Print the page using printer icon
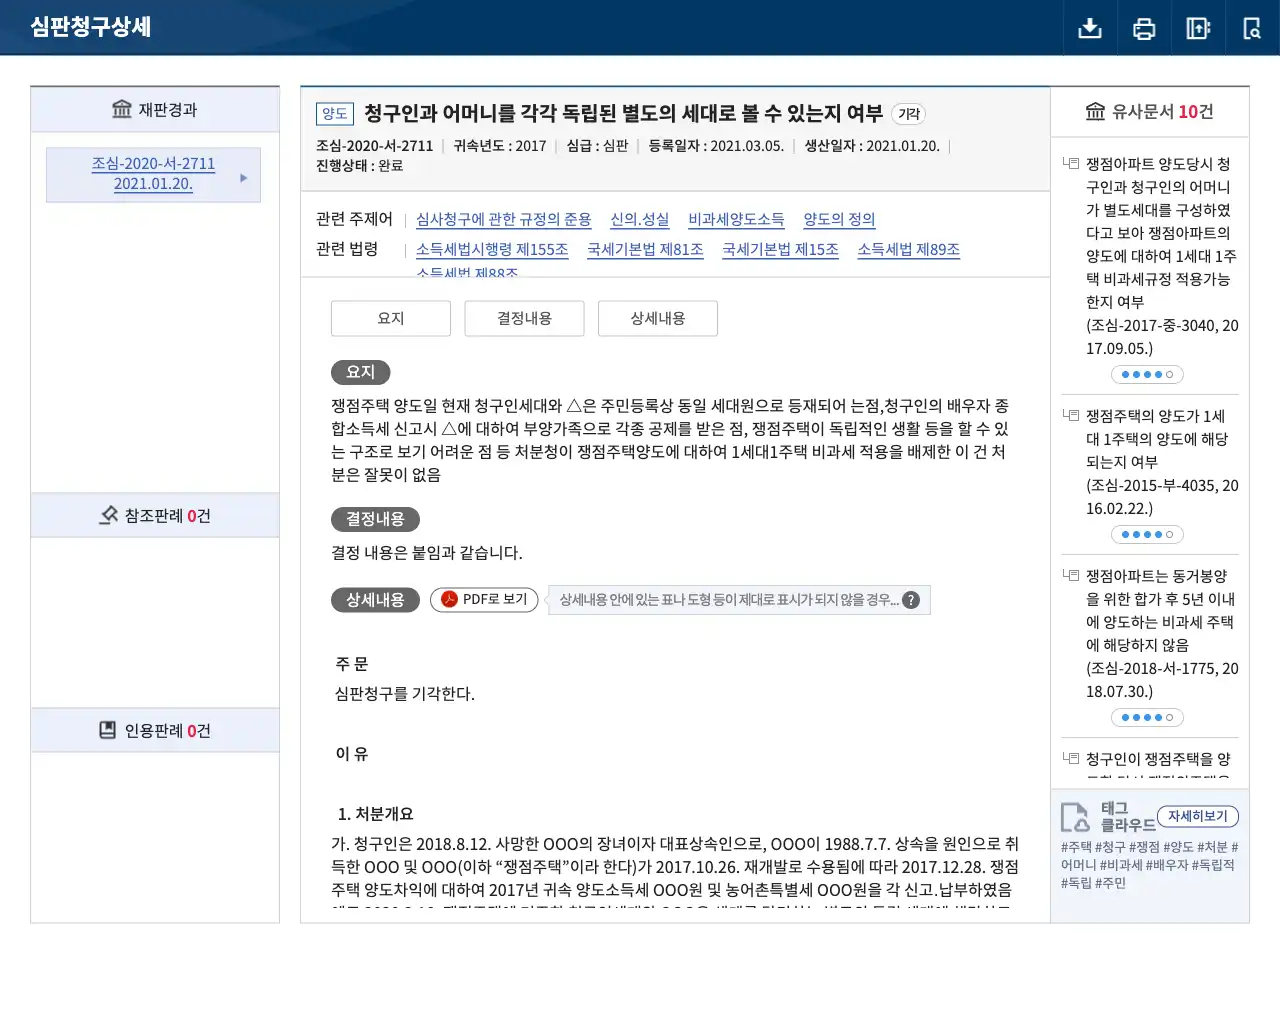 pyautogui.click(x=1144, y=28)
